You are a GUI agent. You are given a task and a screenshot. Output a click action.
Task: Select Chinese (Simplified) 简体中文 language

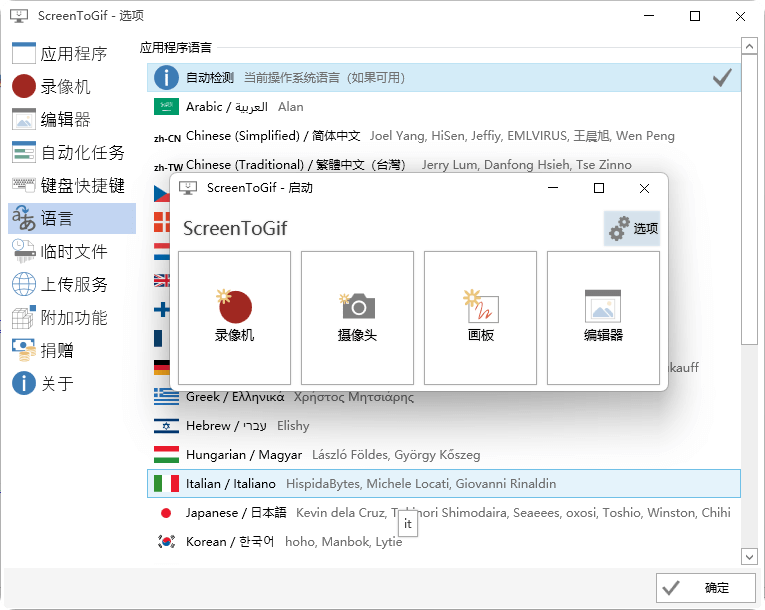tap(443, 136)
